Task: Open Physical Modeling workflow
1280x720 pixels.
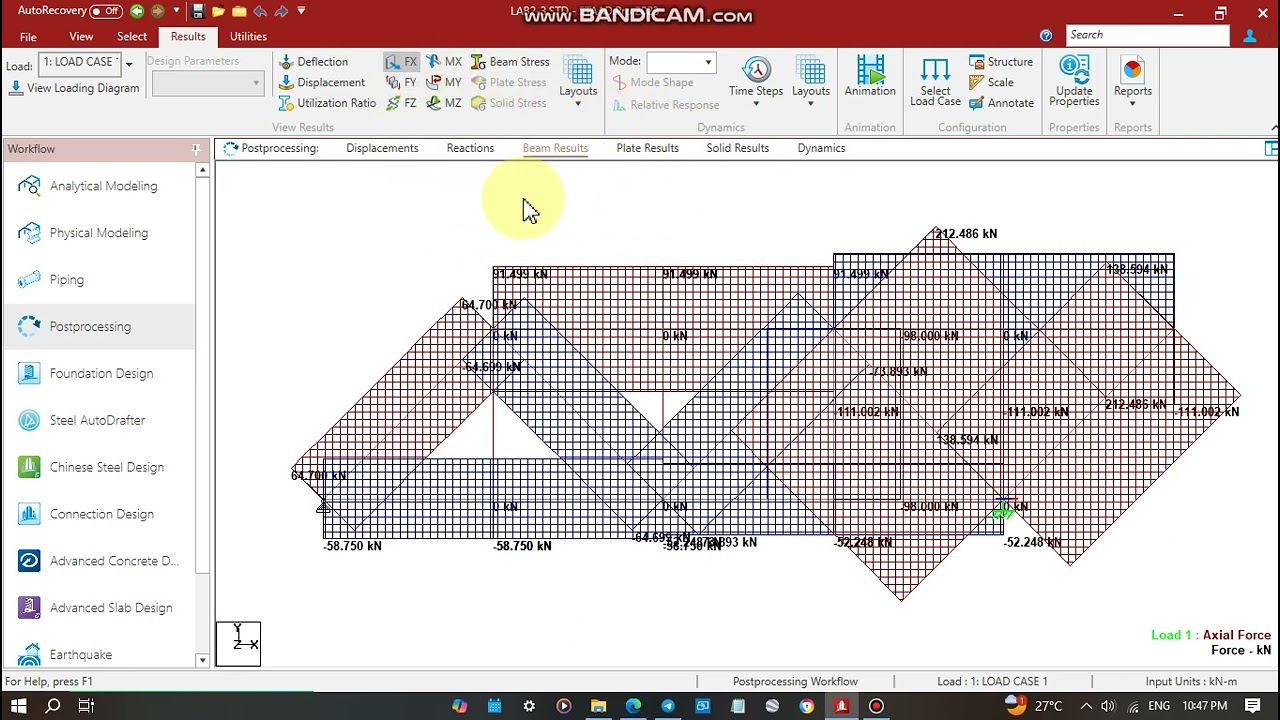Action: (98, 233)
